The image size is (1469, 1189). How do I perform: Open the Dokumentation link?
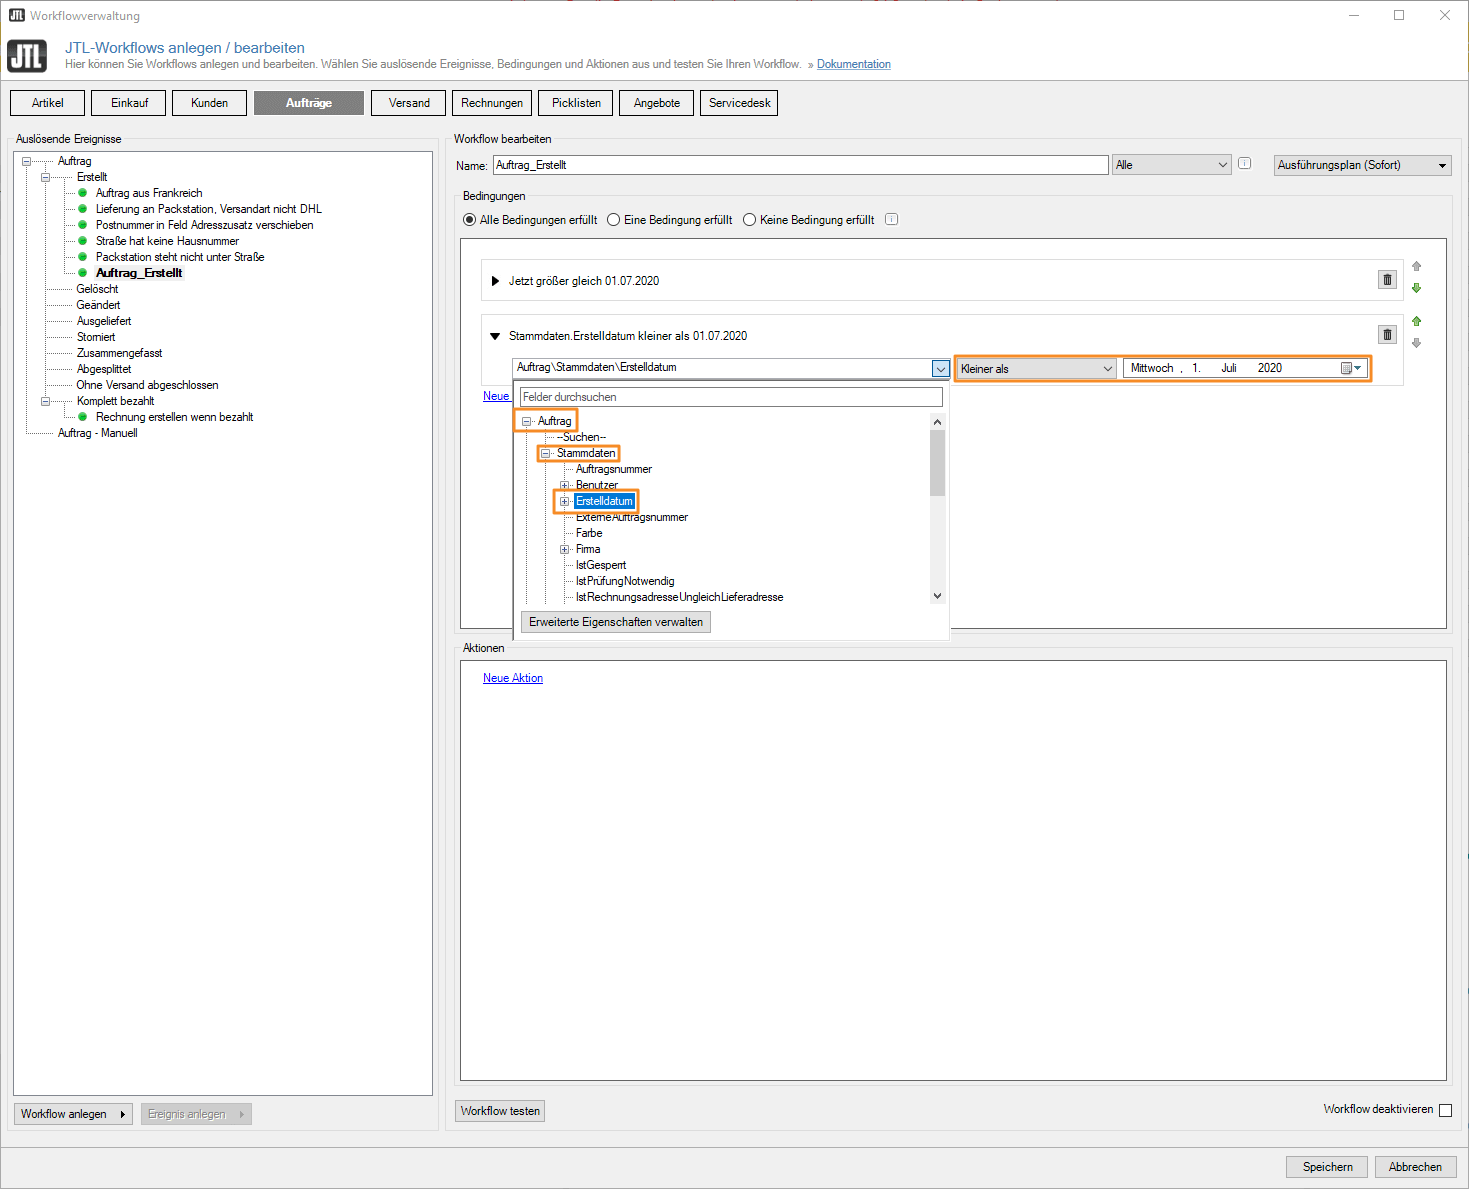(854, 64)
